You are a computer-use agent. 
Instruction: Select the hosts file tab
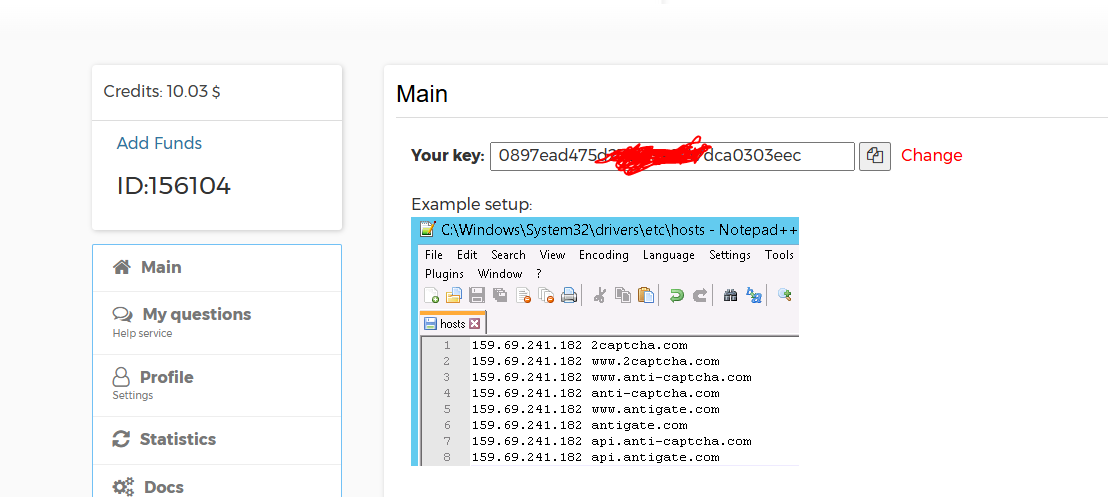(x=452, y=324)
